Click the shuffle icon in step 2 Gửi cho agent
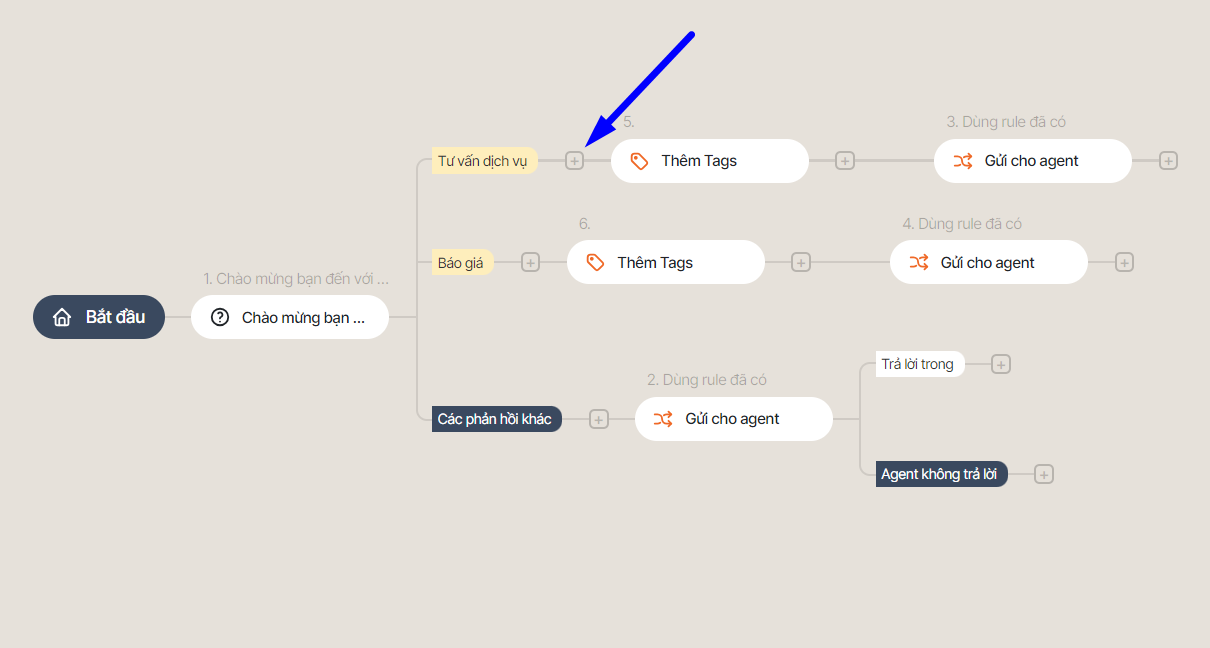 click(x=663, y=419)
